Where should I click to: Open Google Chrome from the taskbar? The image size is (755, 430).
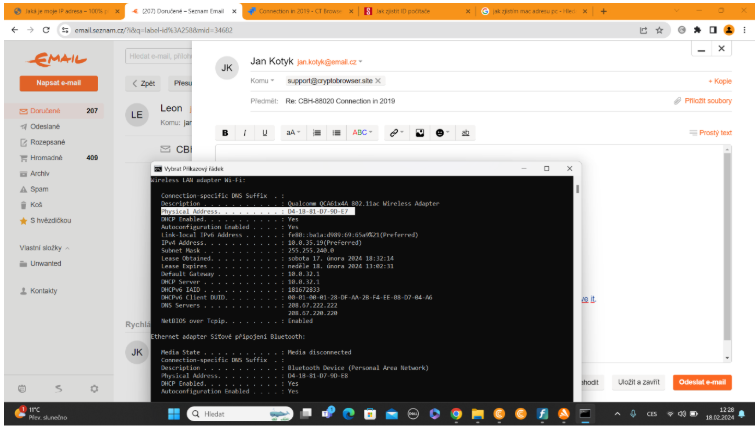(x=456, y=414)
